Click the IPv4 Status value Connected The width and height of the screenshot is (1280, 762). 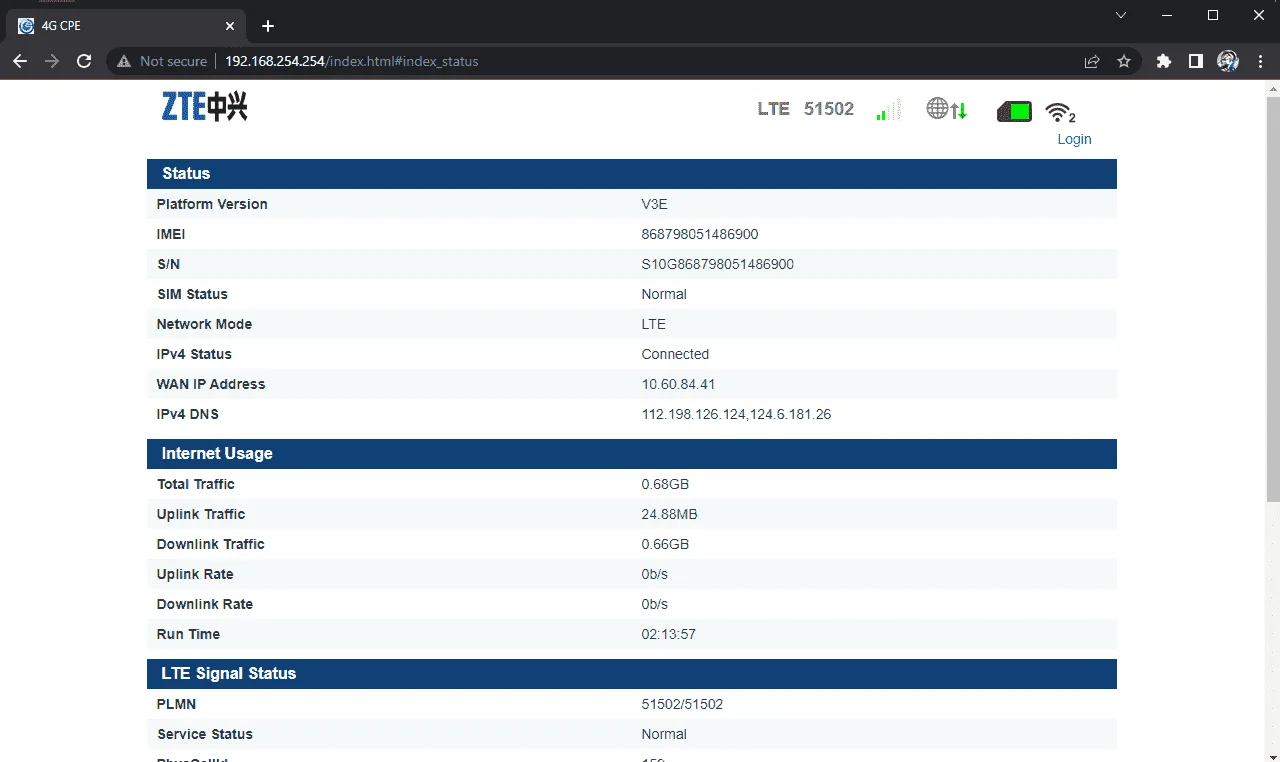click(675, 354)
